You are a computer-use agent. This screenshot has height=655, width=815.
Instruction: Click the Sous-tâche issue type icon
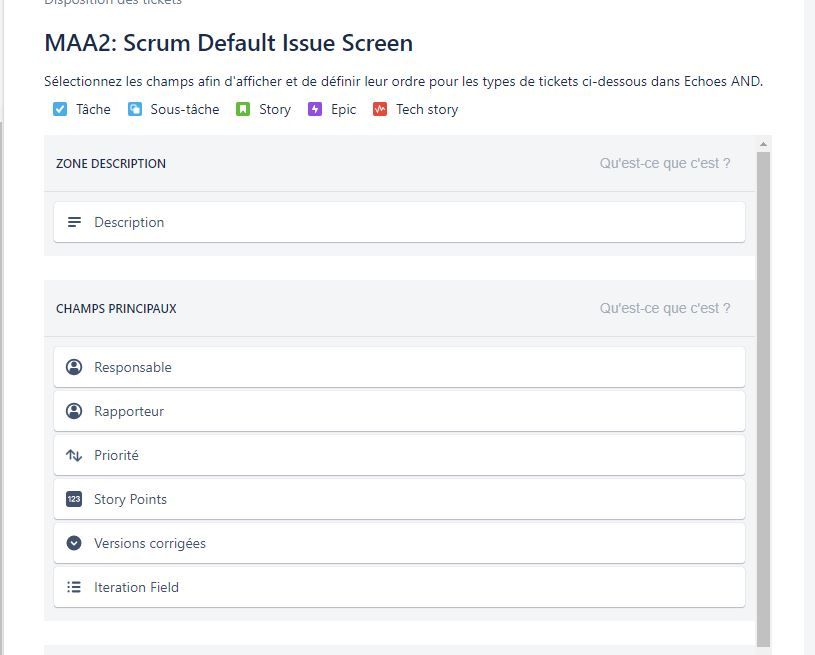135,109
